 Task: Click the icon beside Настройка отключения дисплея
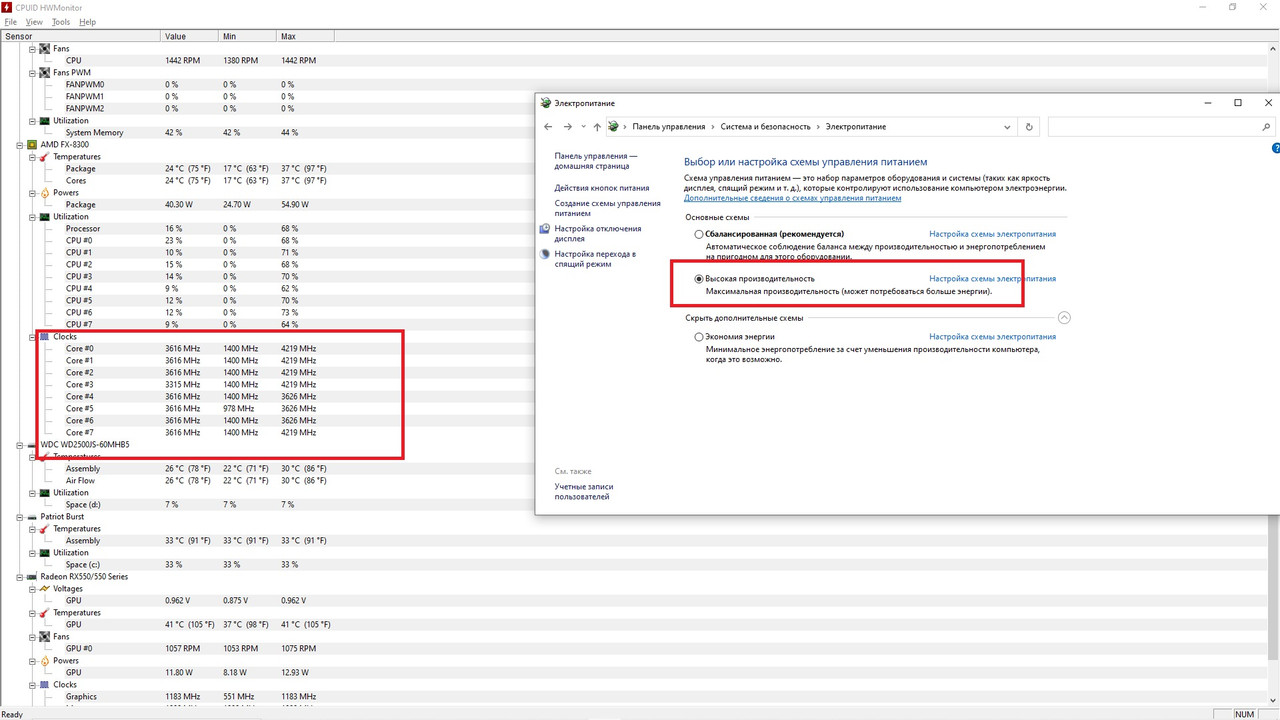coord(545,229)
